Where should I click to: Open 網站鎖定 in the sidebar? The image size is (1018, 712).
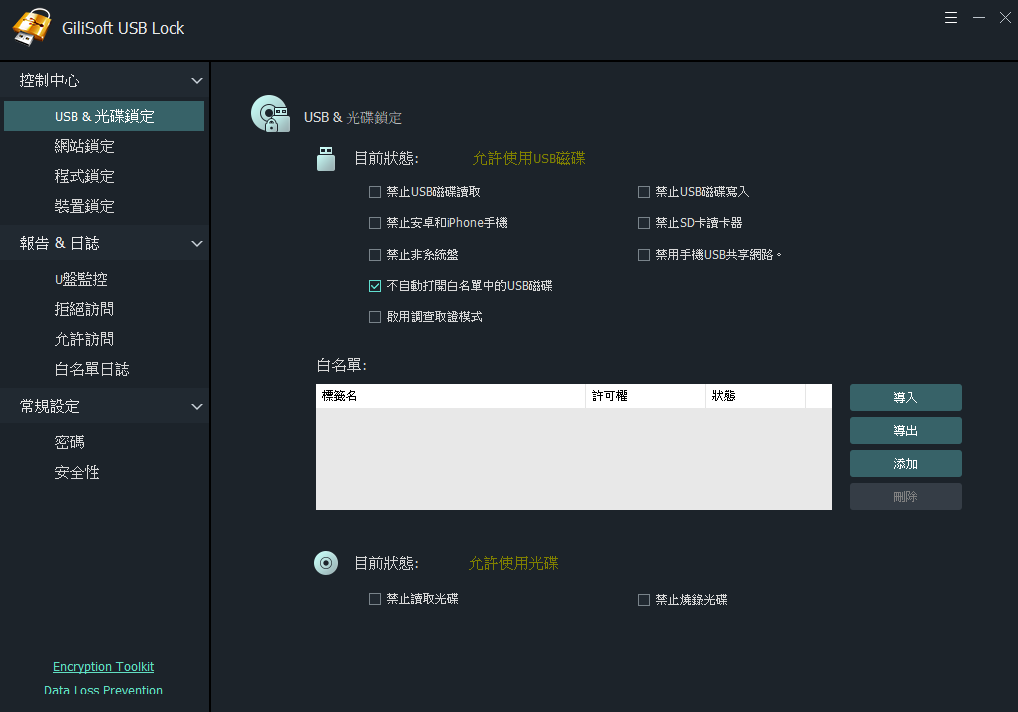coord(84,147)
